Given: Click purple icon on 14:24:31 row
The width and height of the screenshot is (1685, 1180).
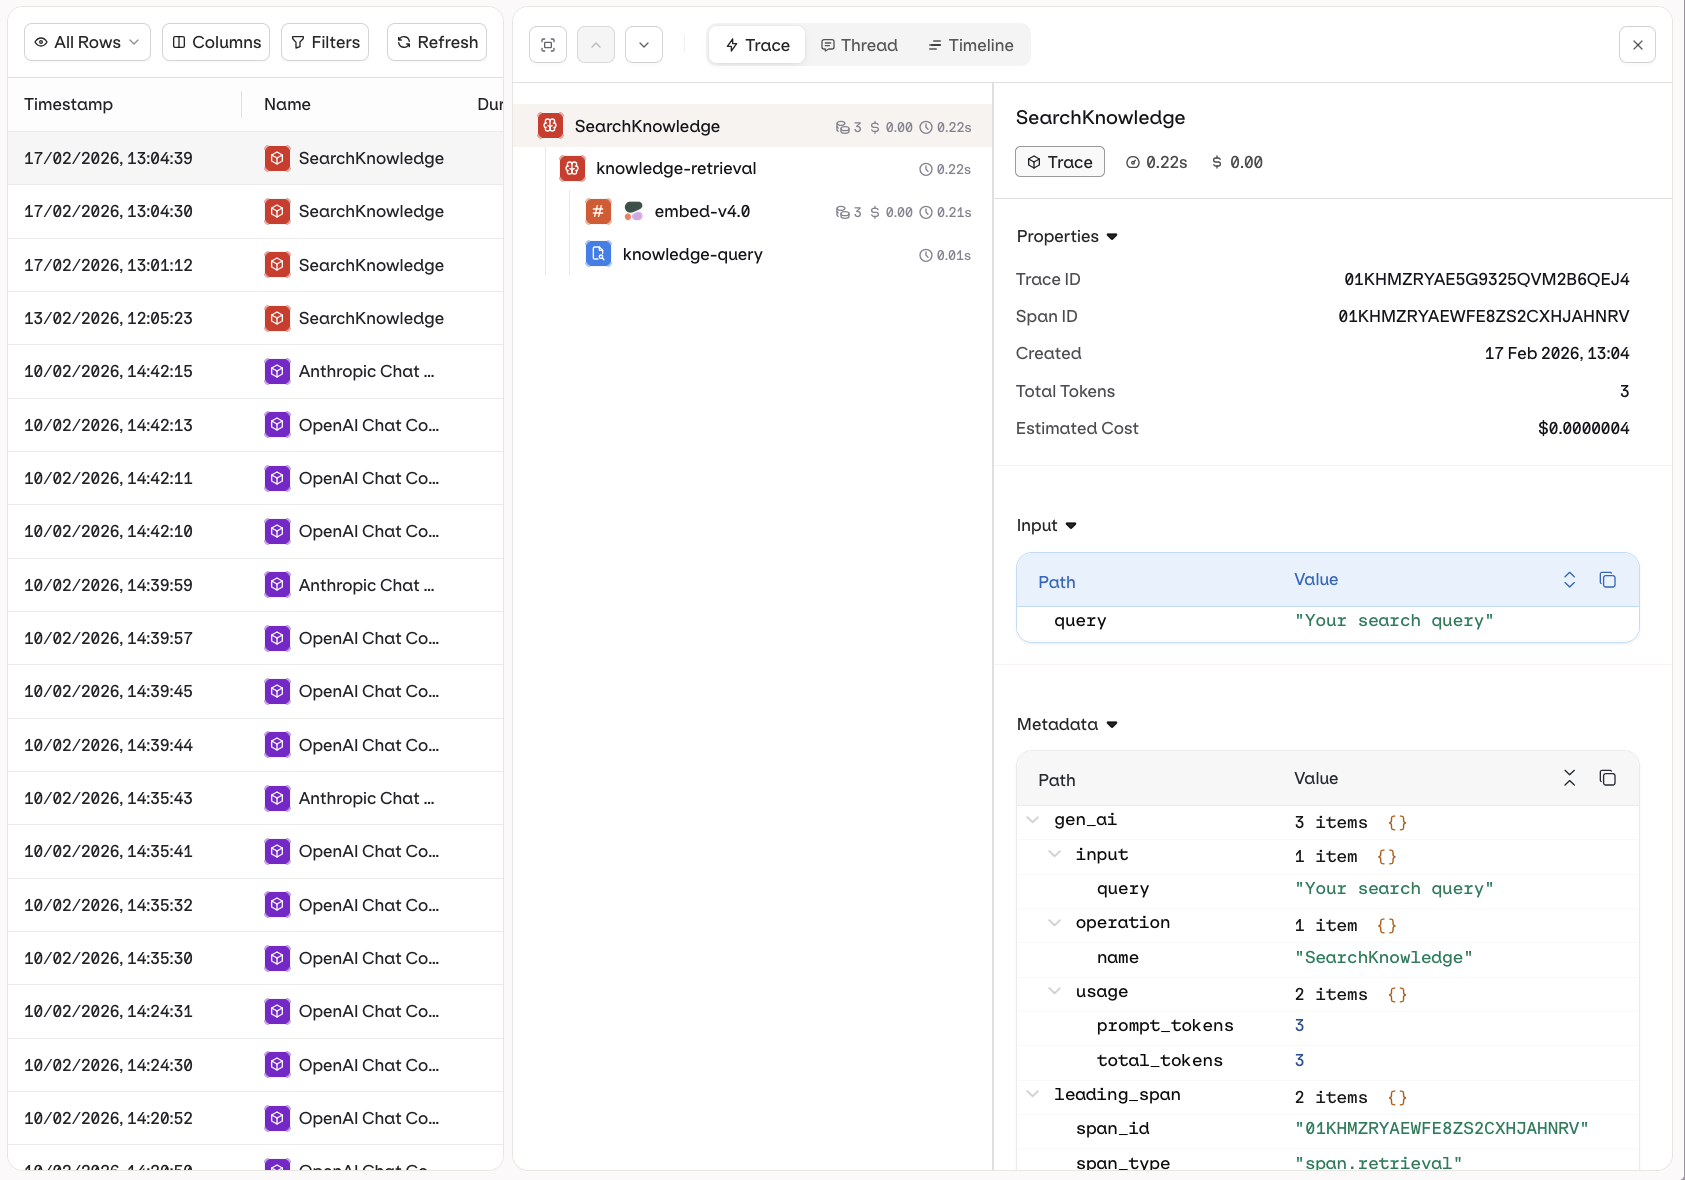Looking at the screenshot, I should (277, 1011).
